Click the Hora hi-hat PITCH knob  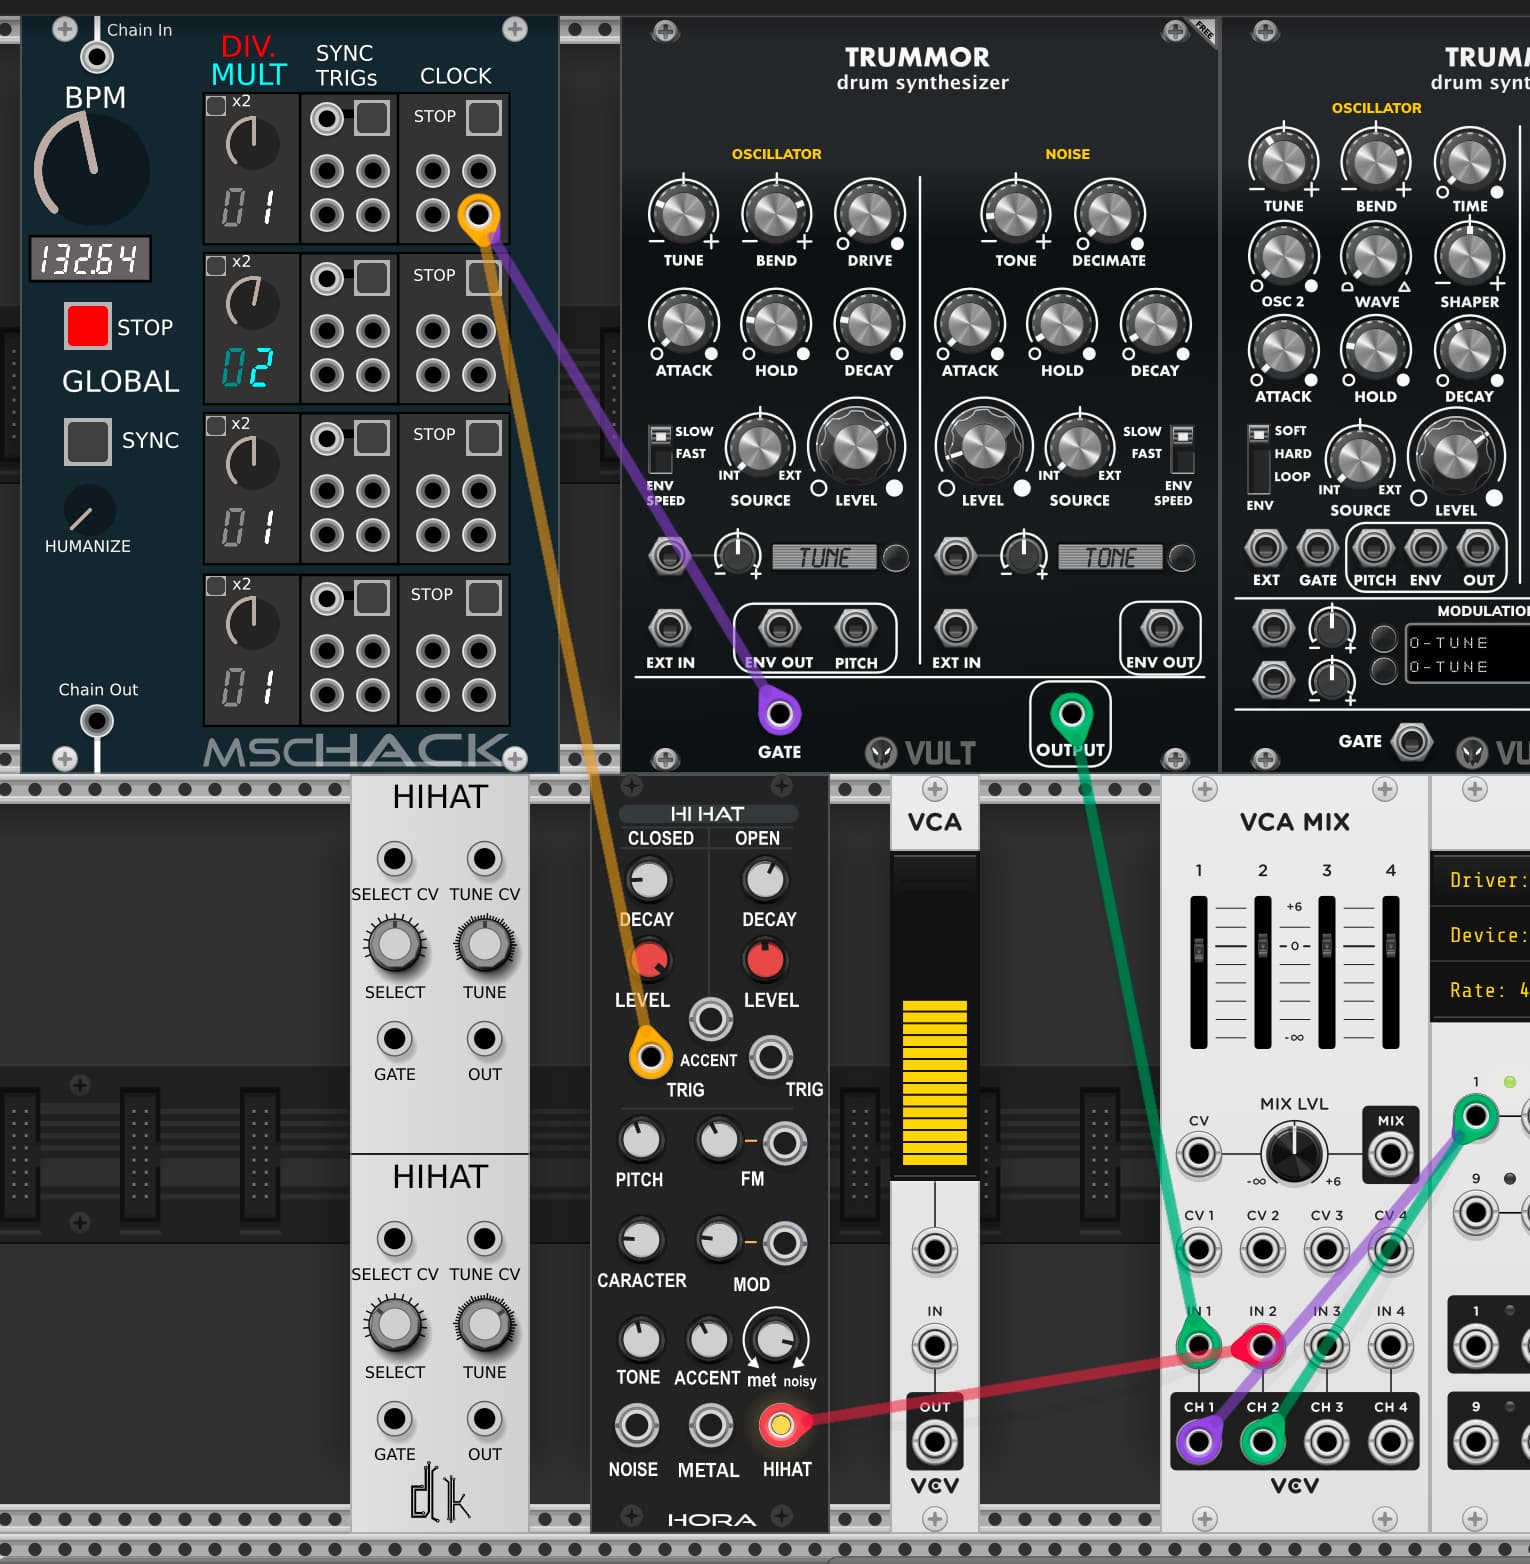pos(640,1140)
